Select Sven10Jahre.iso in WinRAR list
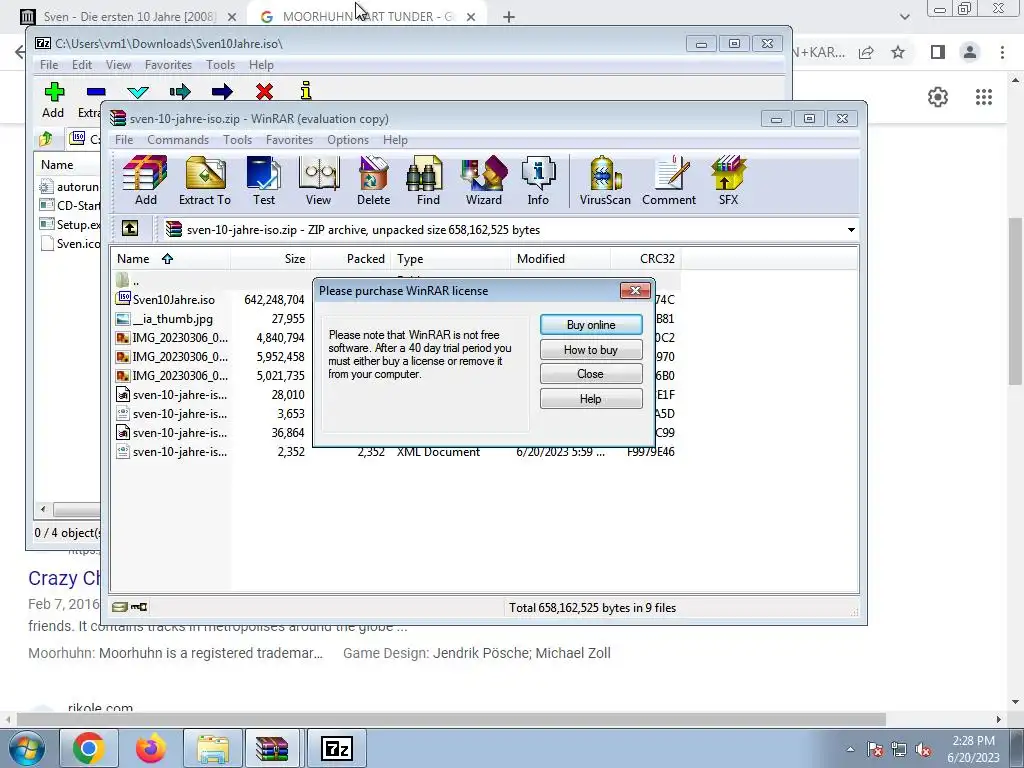 tap(173, 300)
